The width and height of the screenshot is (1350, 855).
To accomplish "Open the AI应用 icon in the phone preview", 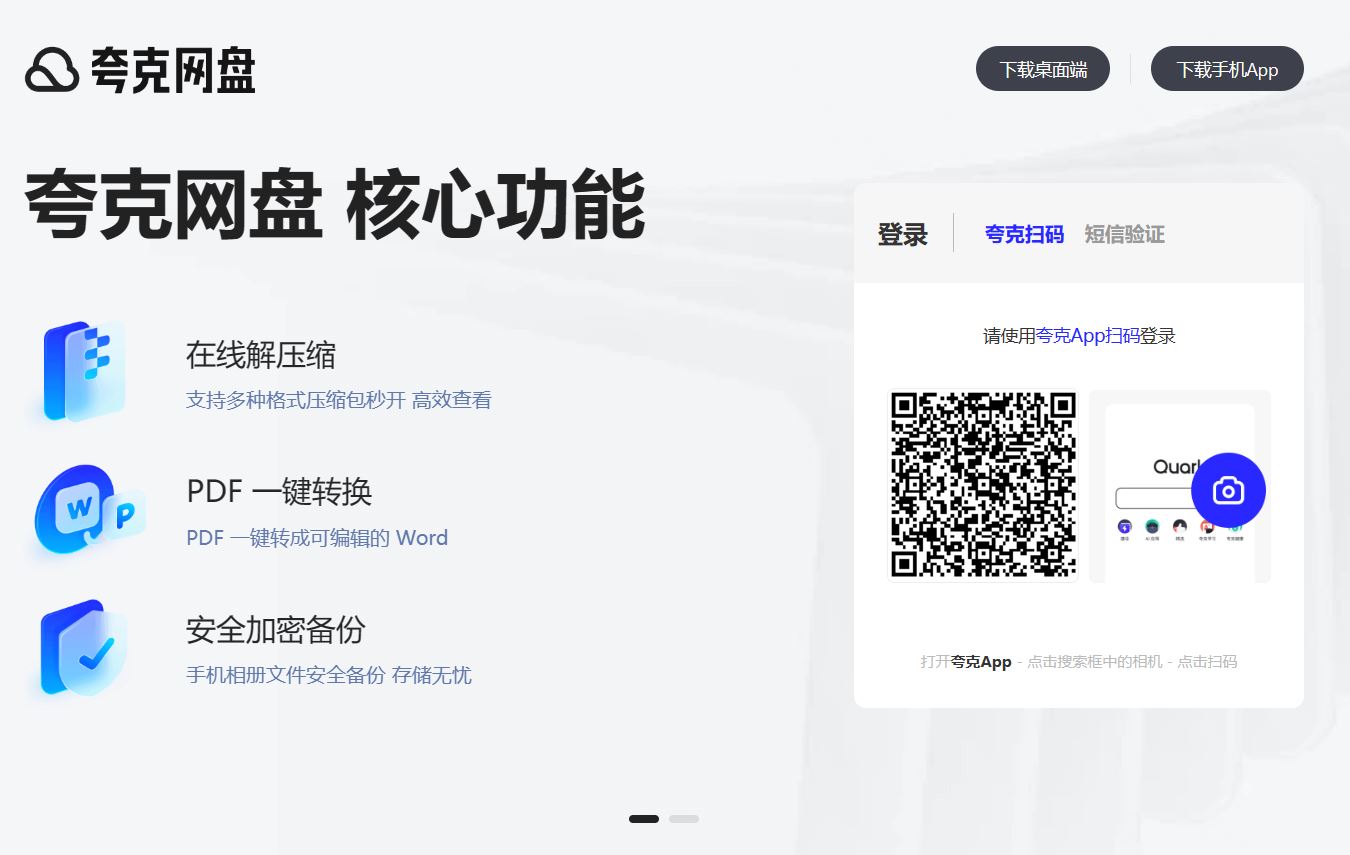I will point(1152,527).
